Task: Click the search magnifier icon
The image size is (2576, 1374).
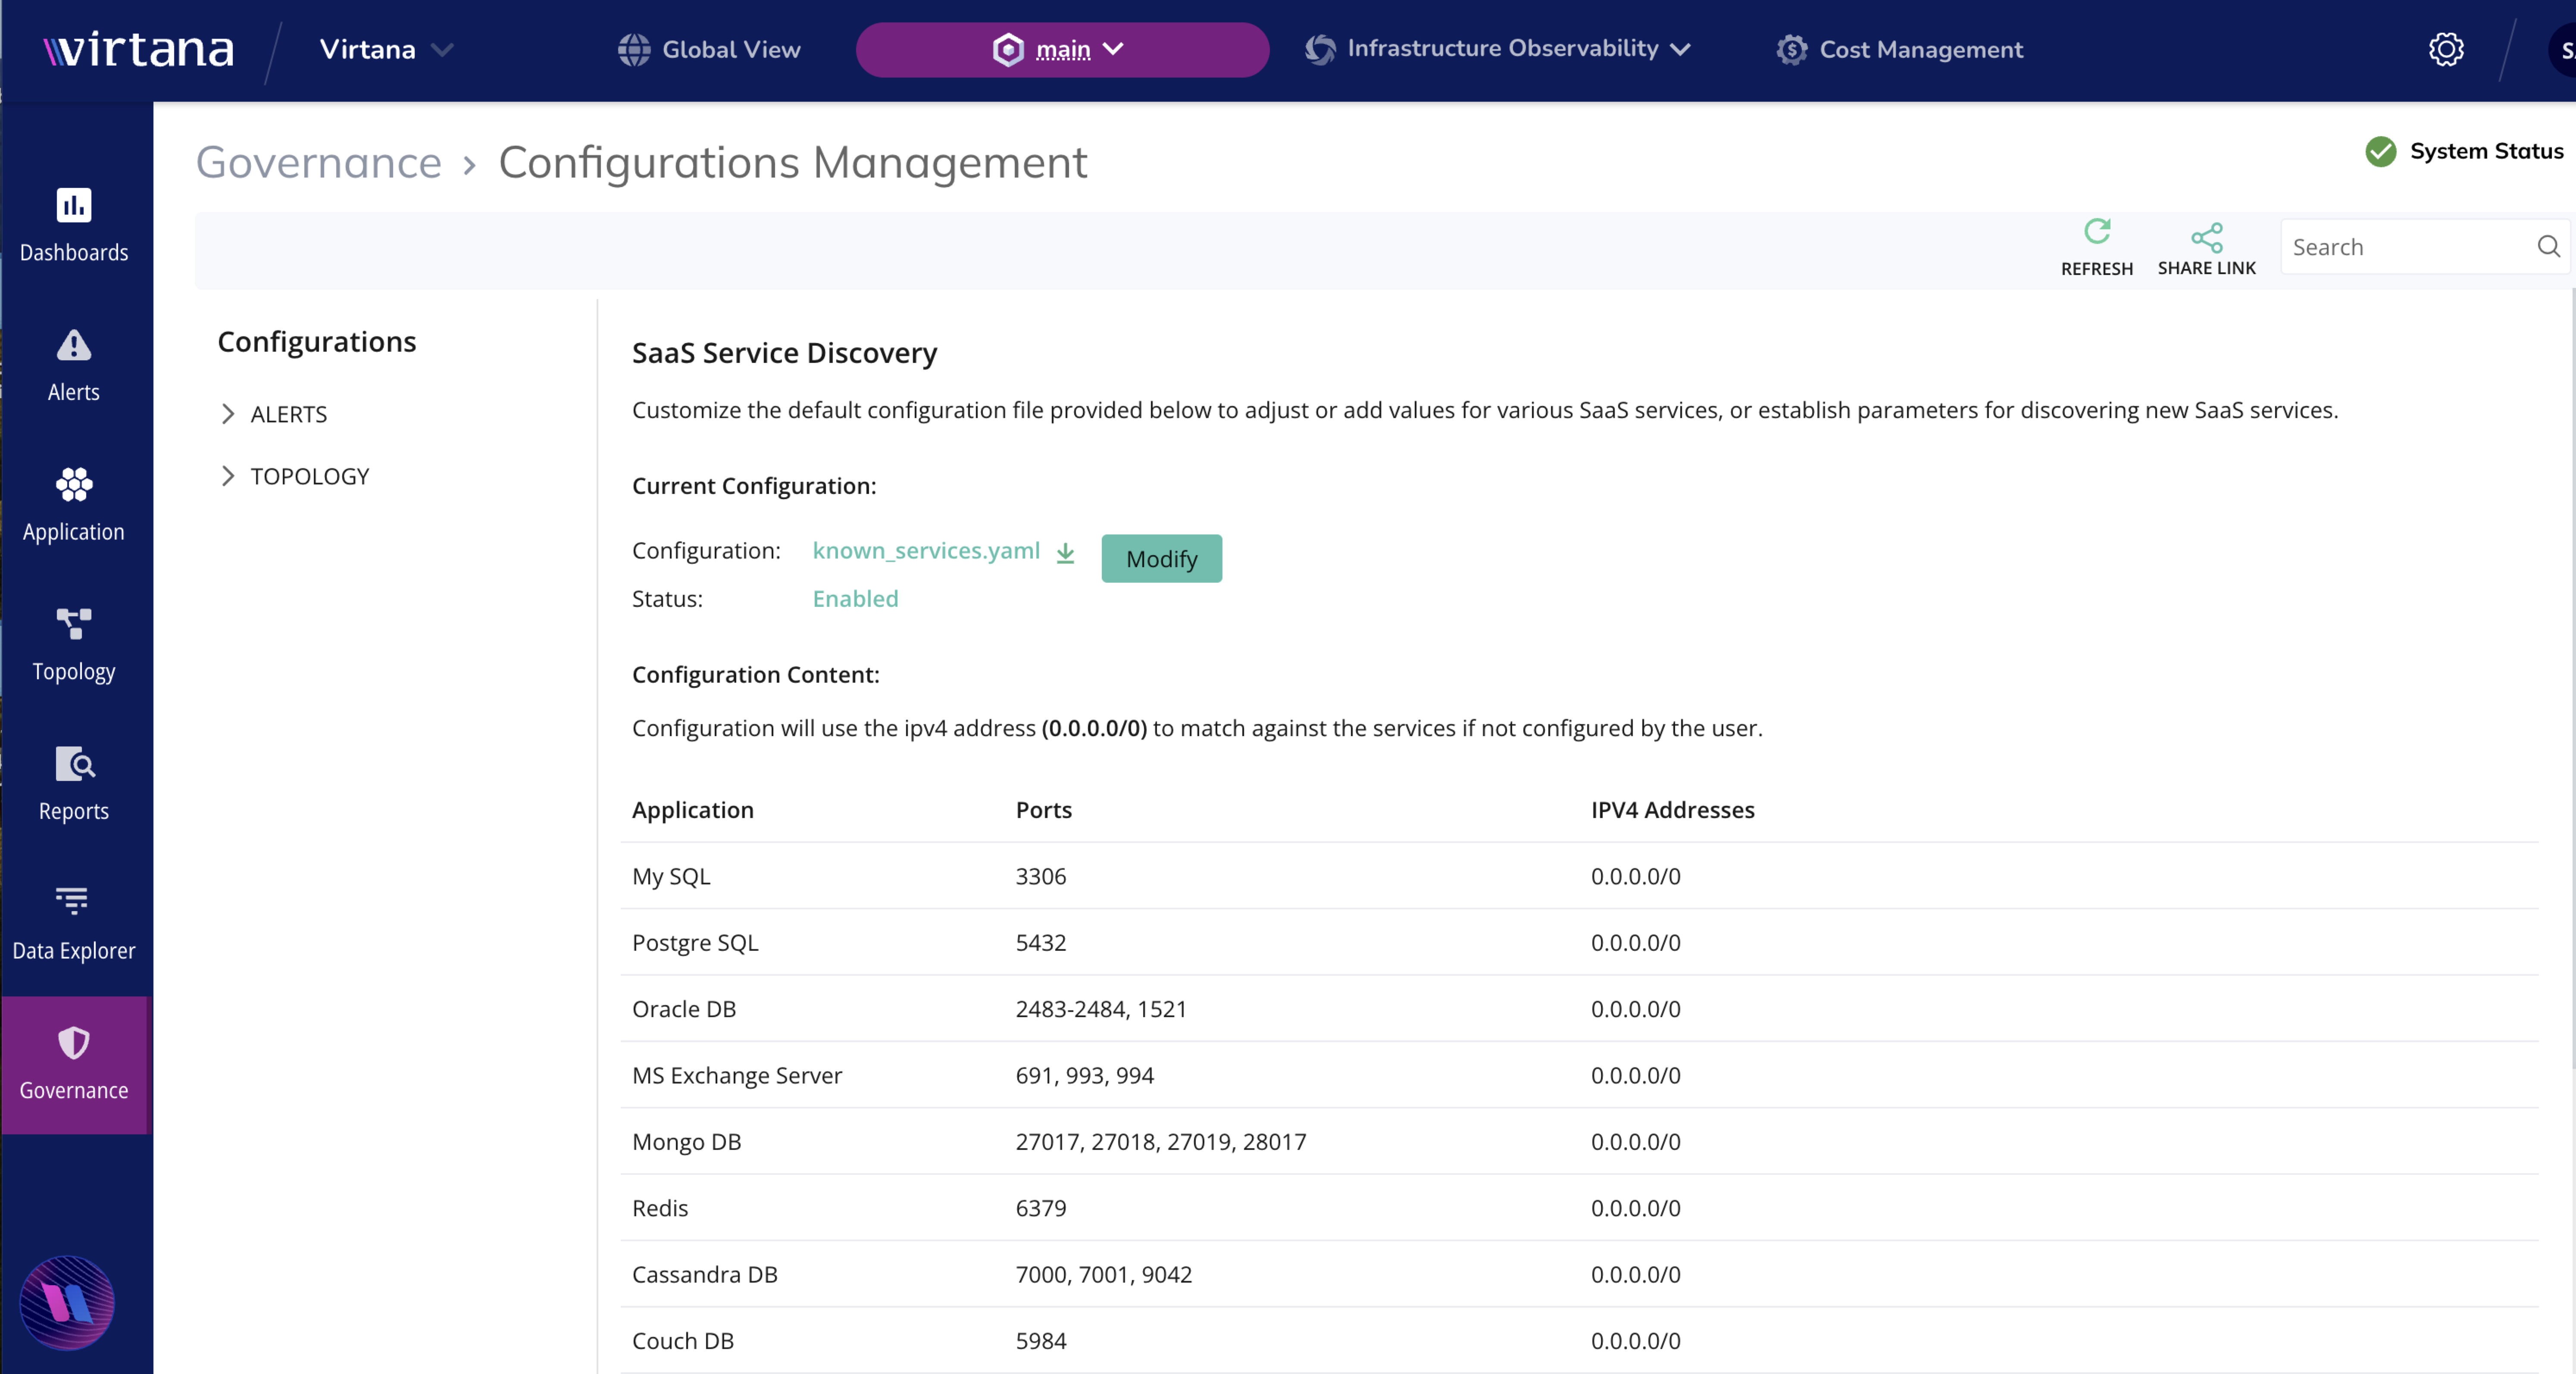Action: click(x=2549, y=246)
